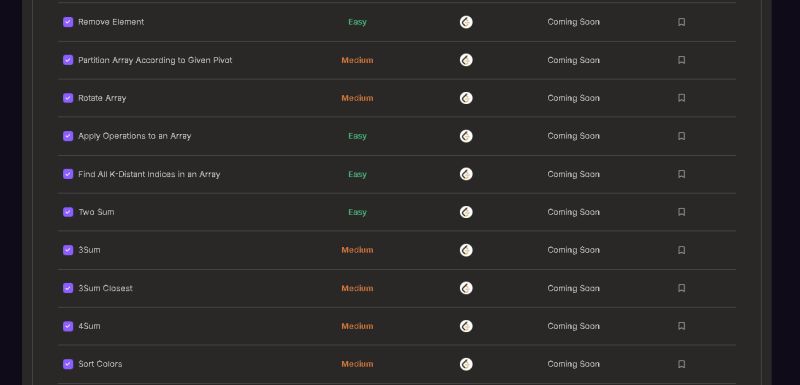Open the practice icon for 4Sum
Screen dimensions: 800x385
point(466,326)
